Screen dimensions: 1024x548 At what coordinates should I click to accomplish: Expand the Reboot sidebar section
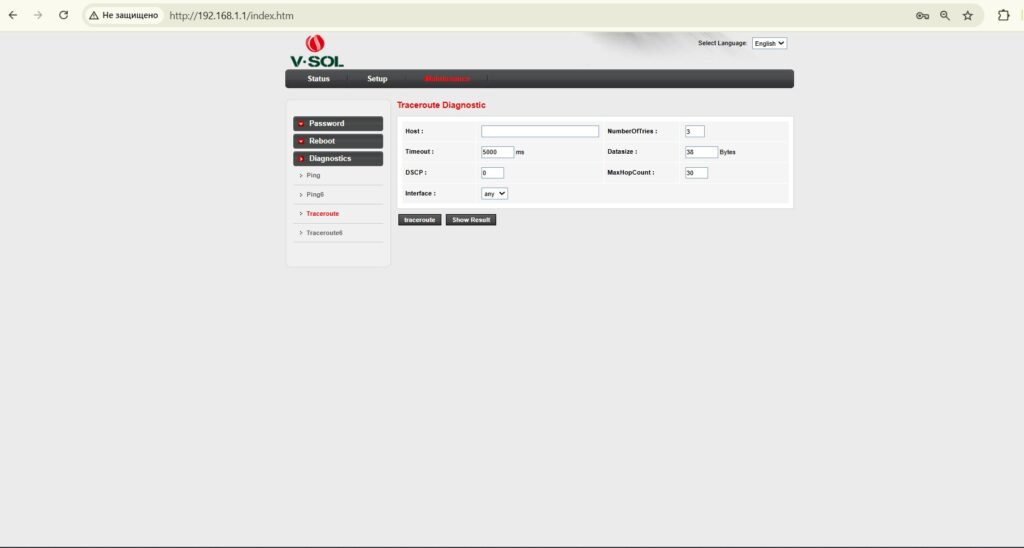tap(338, 141)
